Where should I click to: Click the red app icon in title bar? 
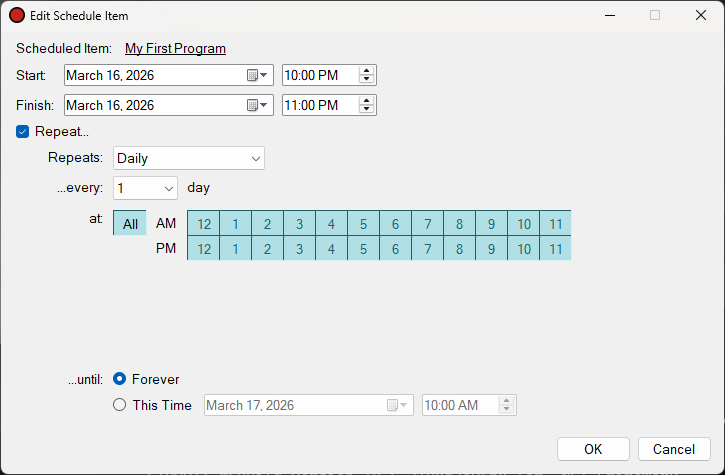[17, 15]
